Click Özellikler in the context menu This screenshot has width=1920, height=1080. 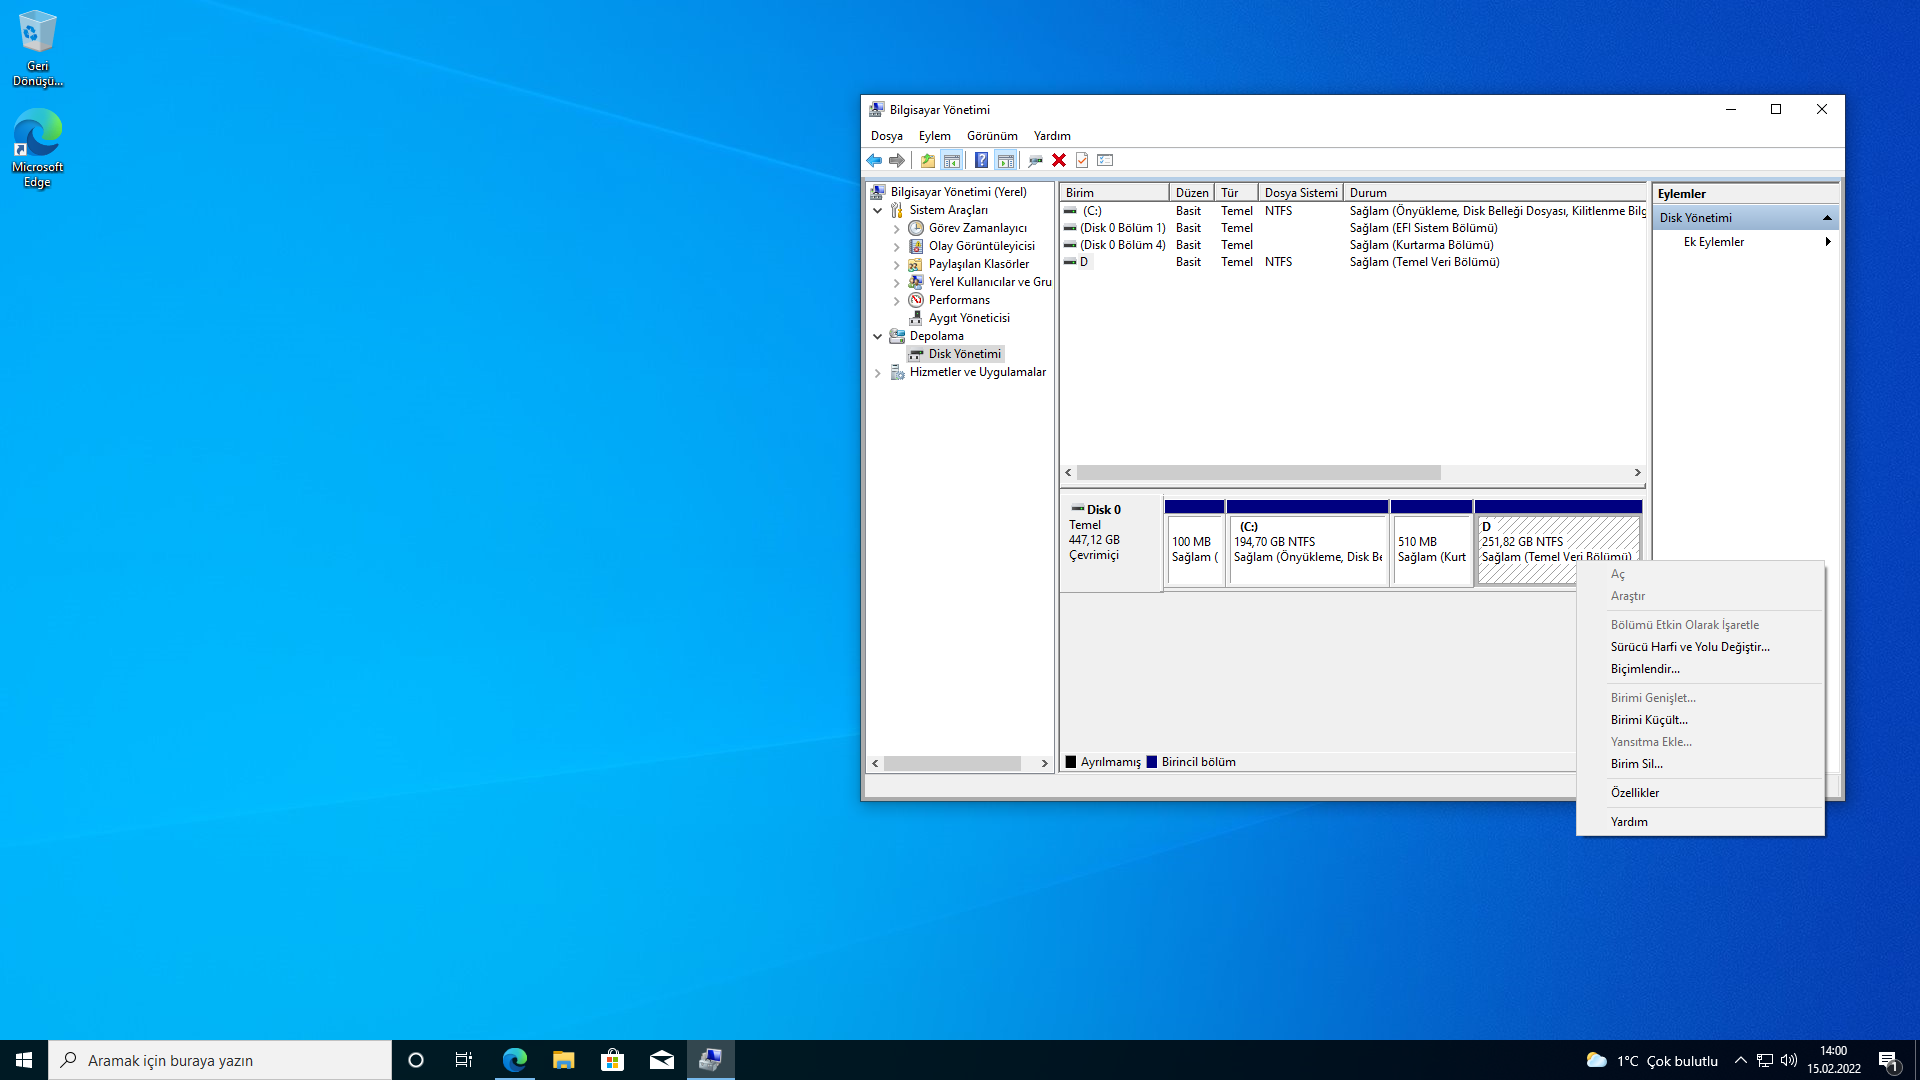1634,793
